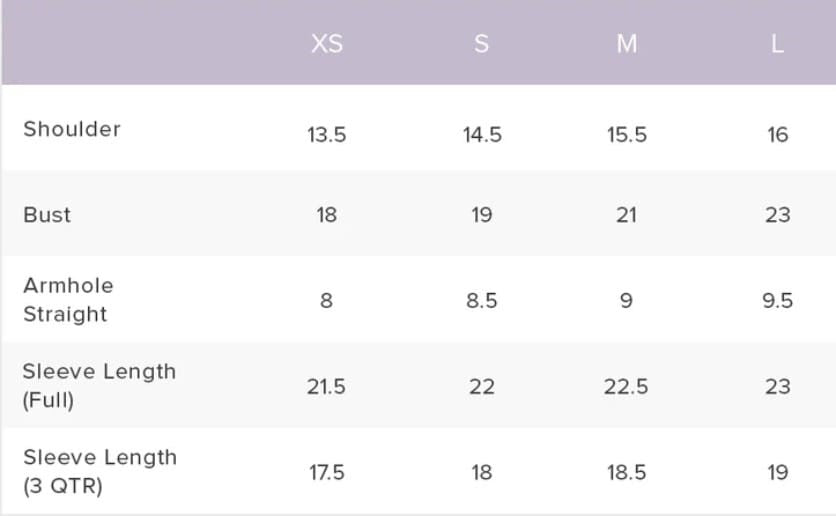Image resolution: width=836 pixels, height=516 pixels.
Task: Click the XS full sleeve value 21.5
Action: coord(326,387)
